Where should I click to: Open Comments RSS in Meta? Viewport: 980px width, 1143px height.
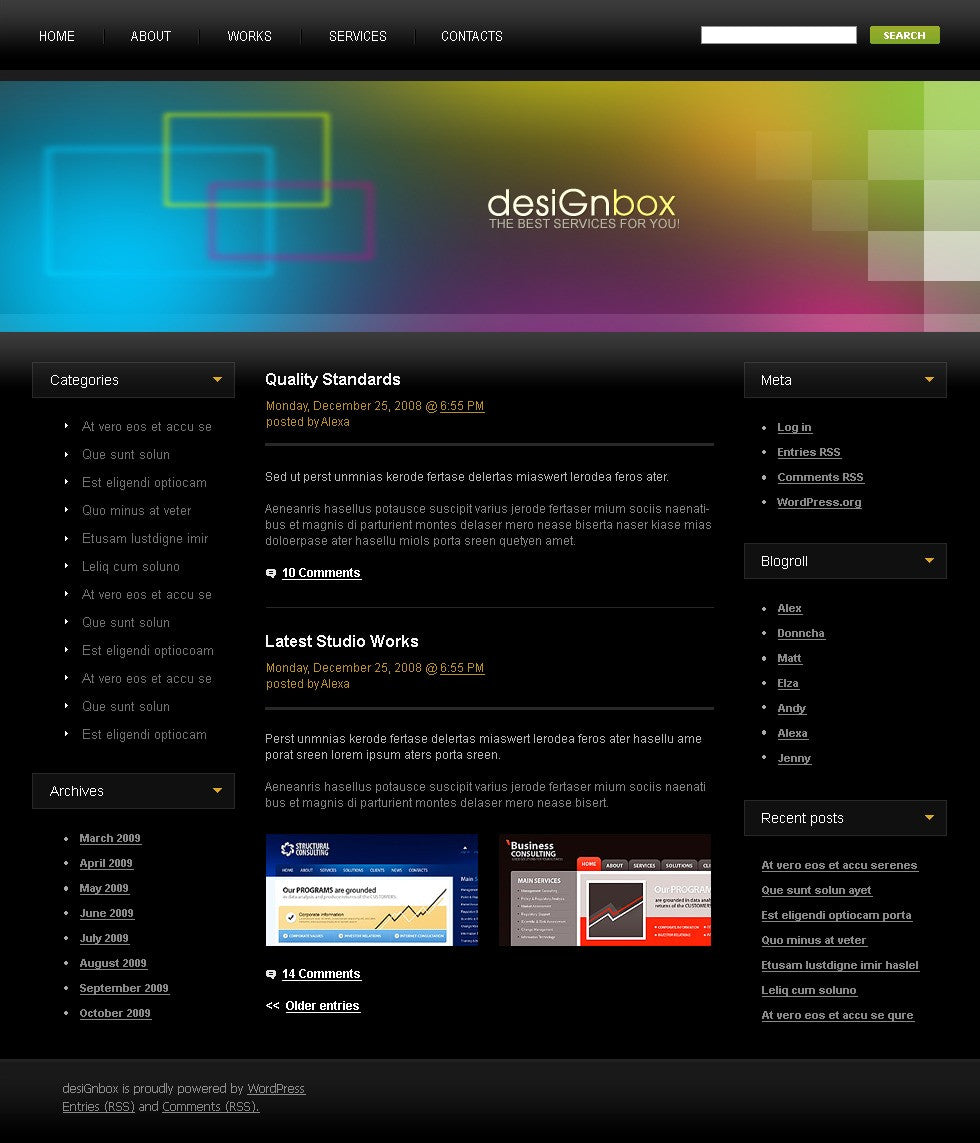click(820, 477)
